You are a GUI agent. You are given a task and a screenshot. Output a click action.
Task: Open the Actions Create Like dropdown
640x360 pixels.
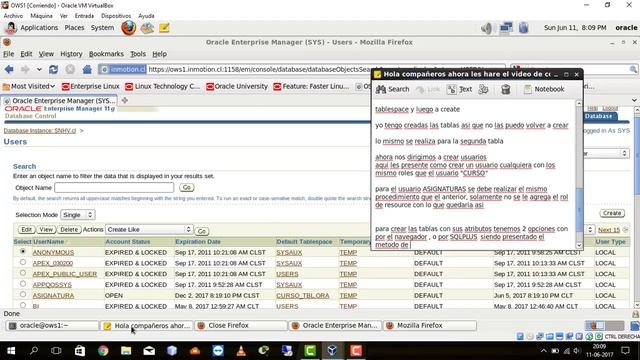pyautogui.click(x=149, y=229)
